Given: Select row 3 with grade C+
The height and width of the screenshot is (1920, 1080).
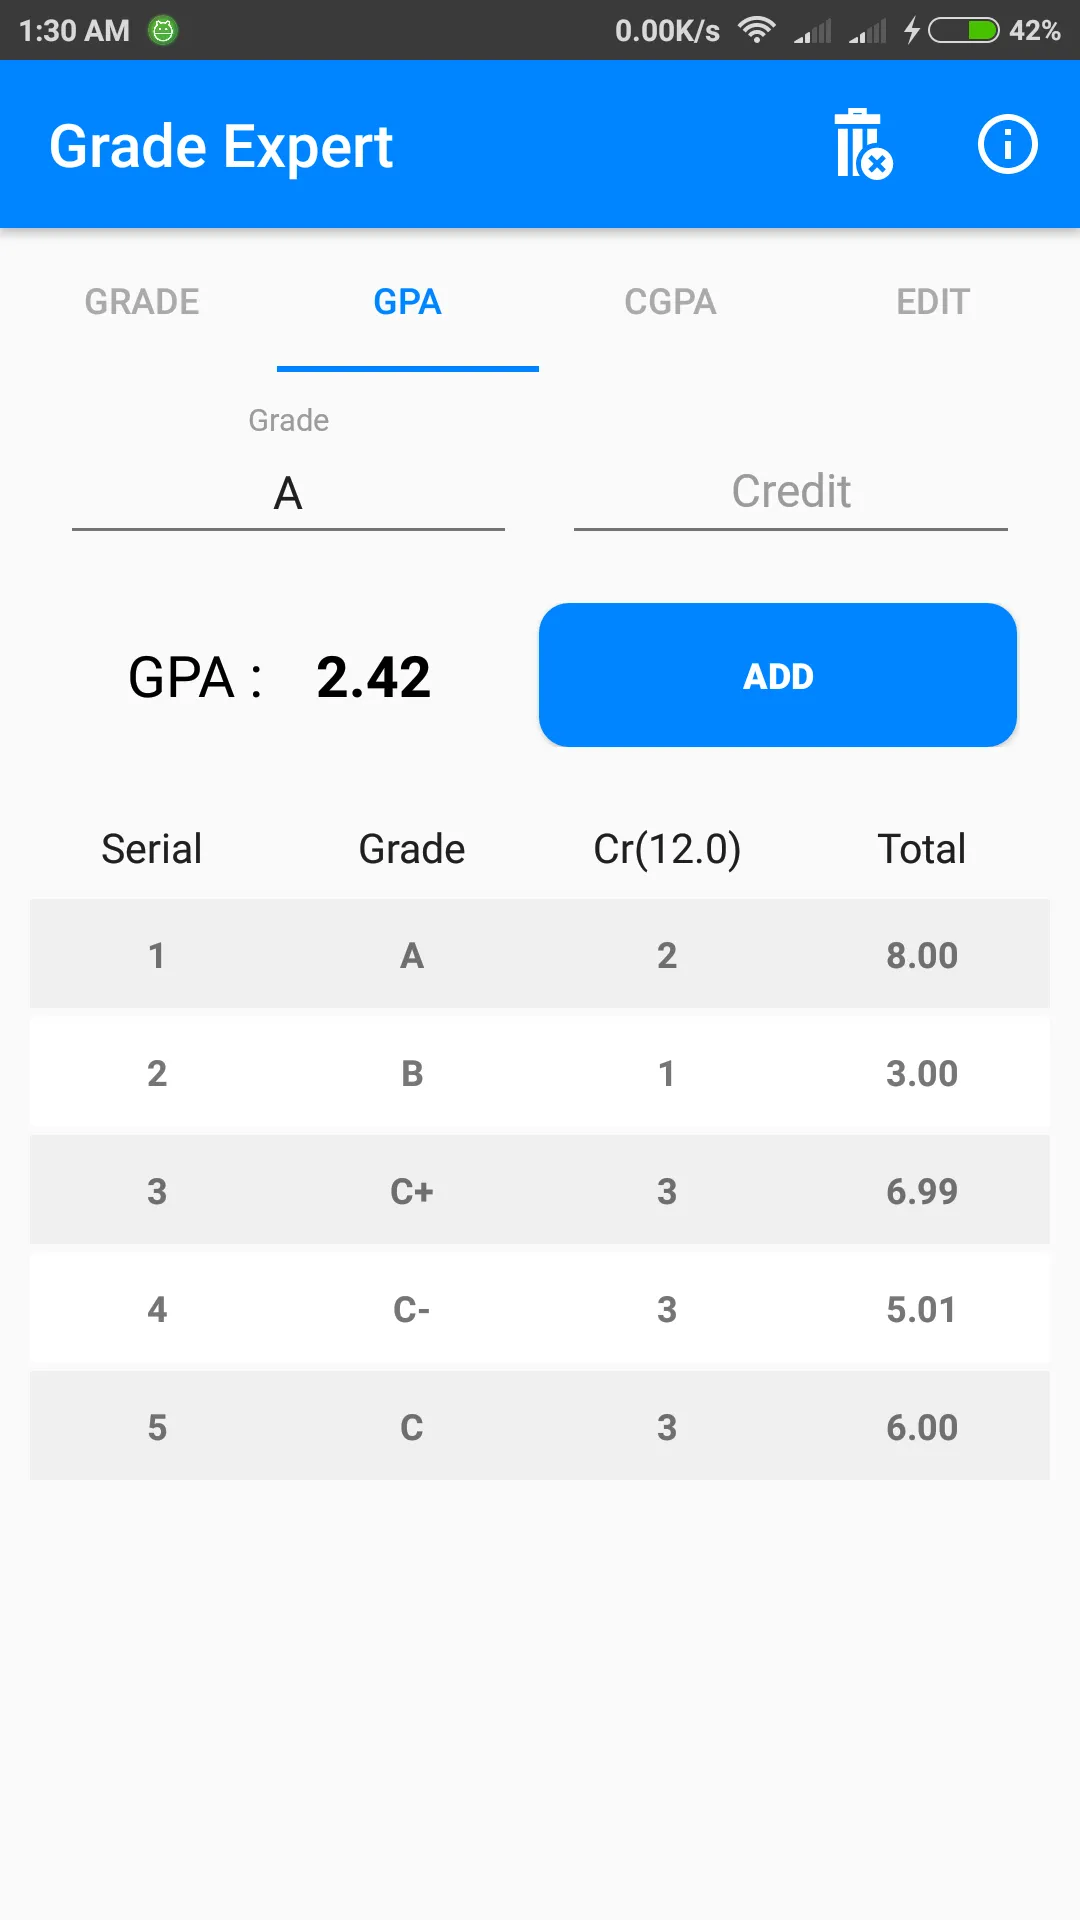Looking at the screenshot, I should (x=540, y=1190).
